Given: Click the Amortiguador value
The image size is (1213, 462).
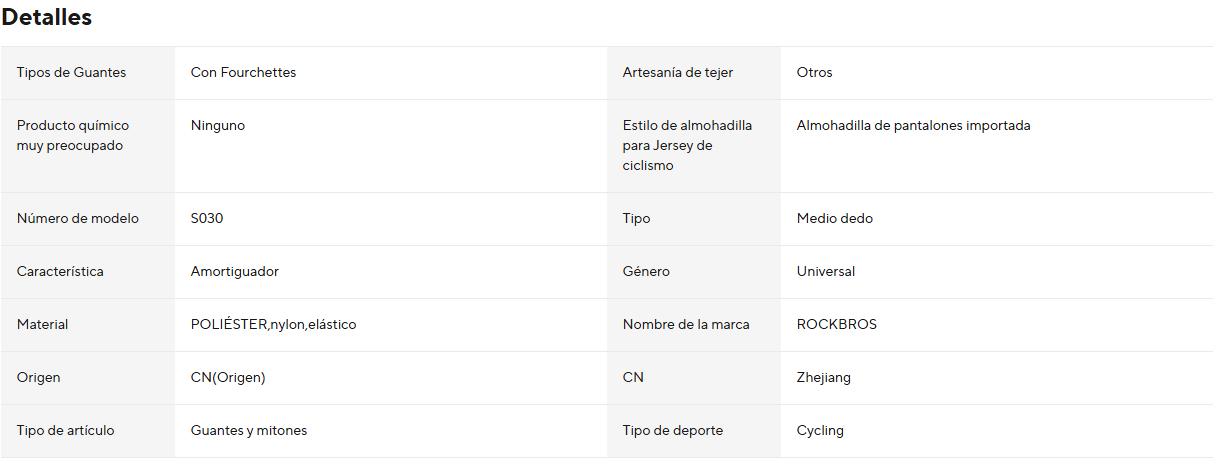Looking at the screenshot, I should (x=234, y=272).
